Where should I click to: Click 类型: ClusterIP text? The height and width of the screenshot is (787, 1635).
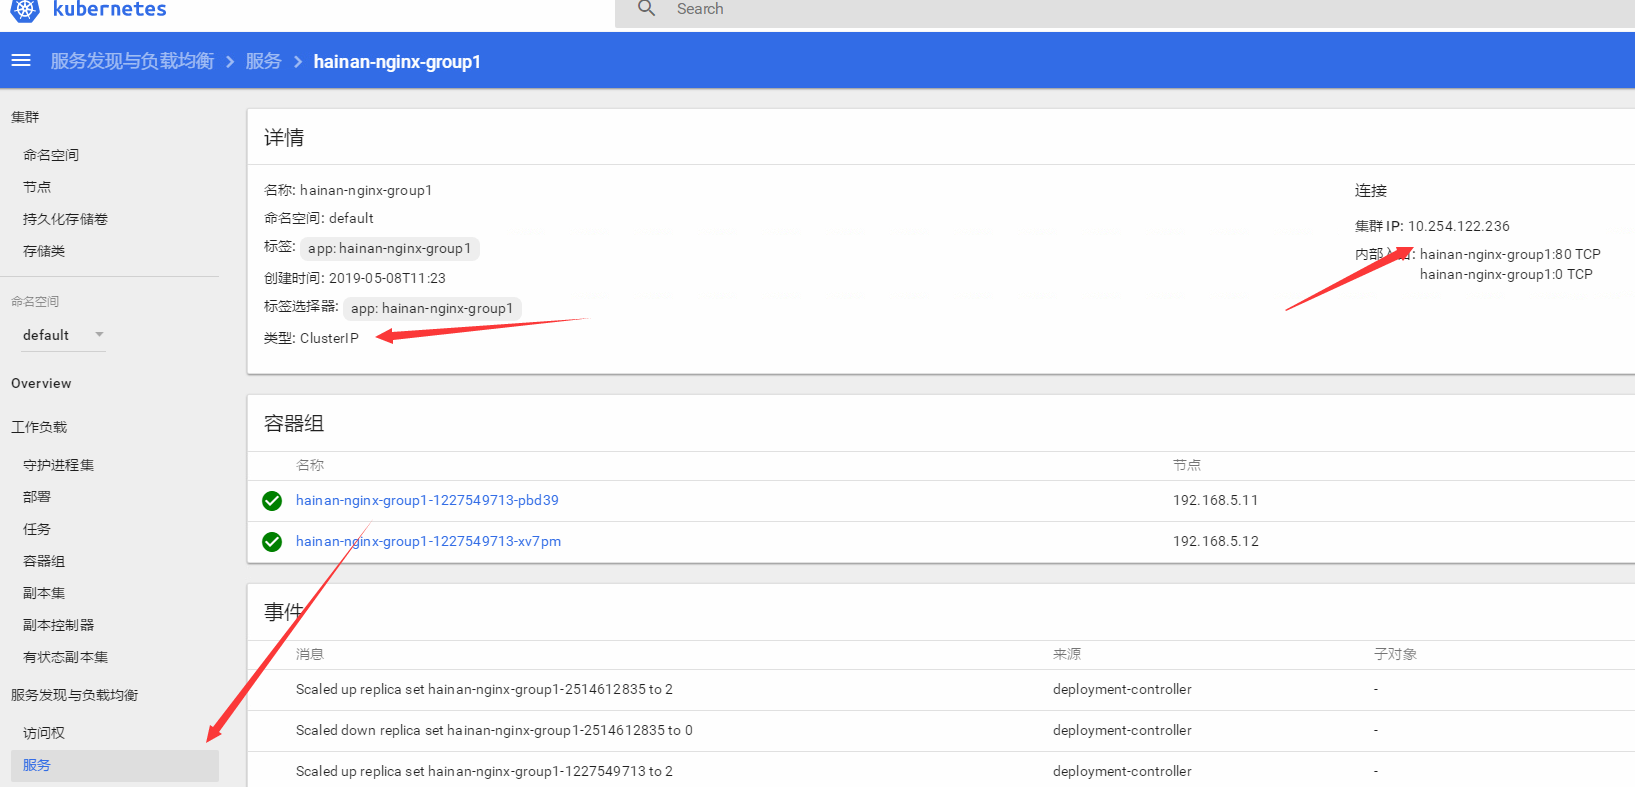[311, 338]
